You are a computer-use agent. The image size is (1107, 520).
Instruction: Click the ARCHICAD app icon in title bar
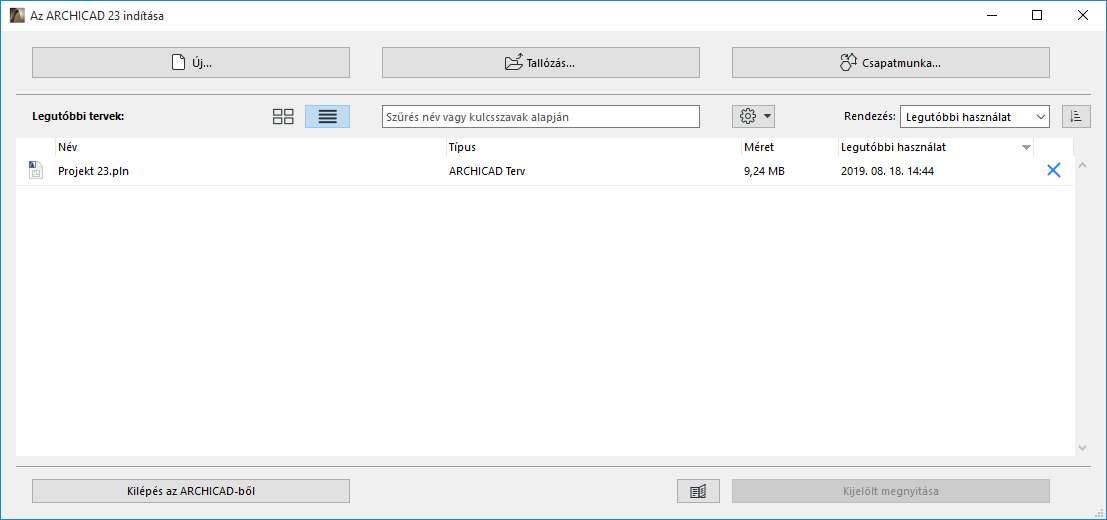pos(18,16)
